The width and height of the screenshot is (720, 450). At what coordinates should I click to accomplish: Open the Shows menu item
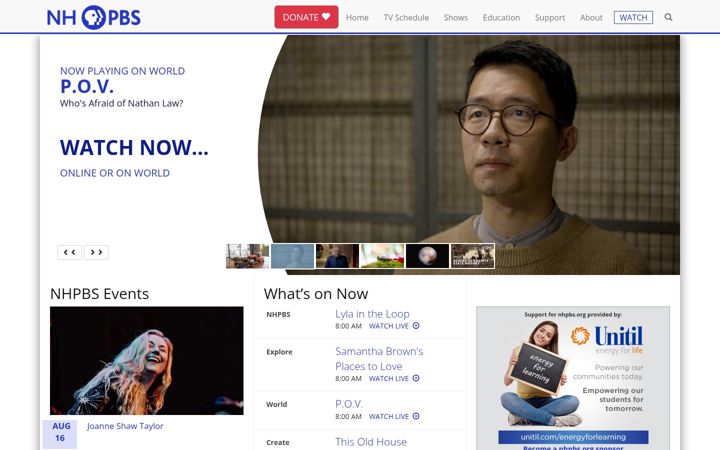456,17
